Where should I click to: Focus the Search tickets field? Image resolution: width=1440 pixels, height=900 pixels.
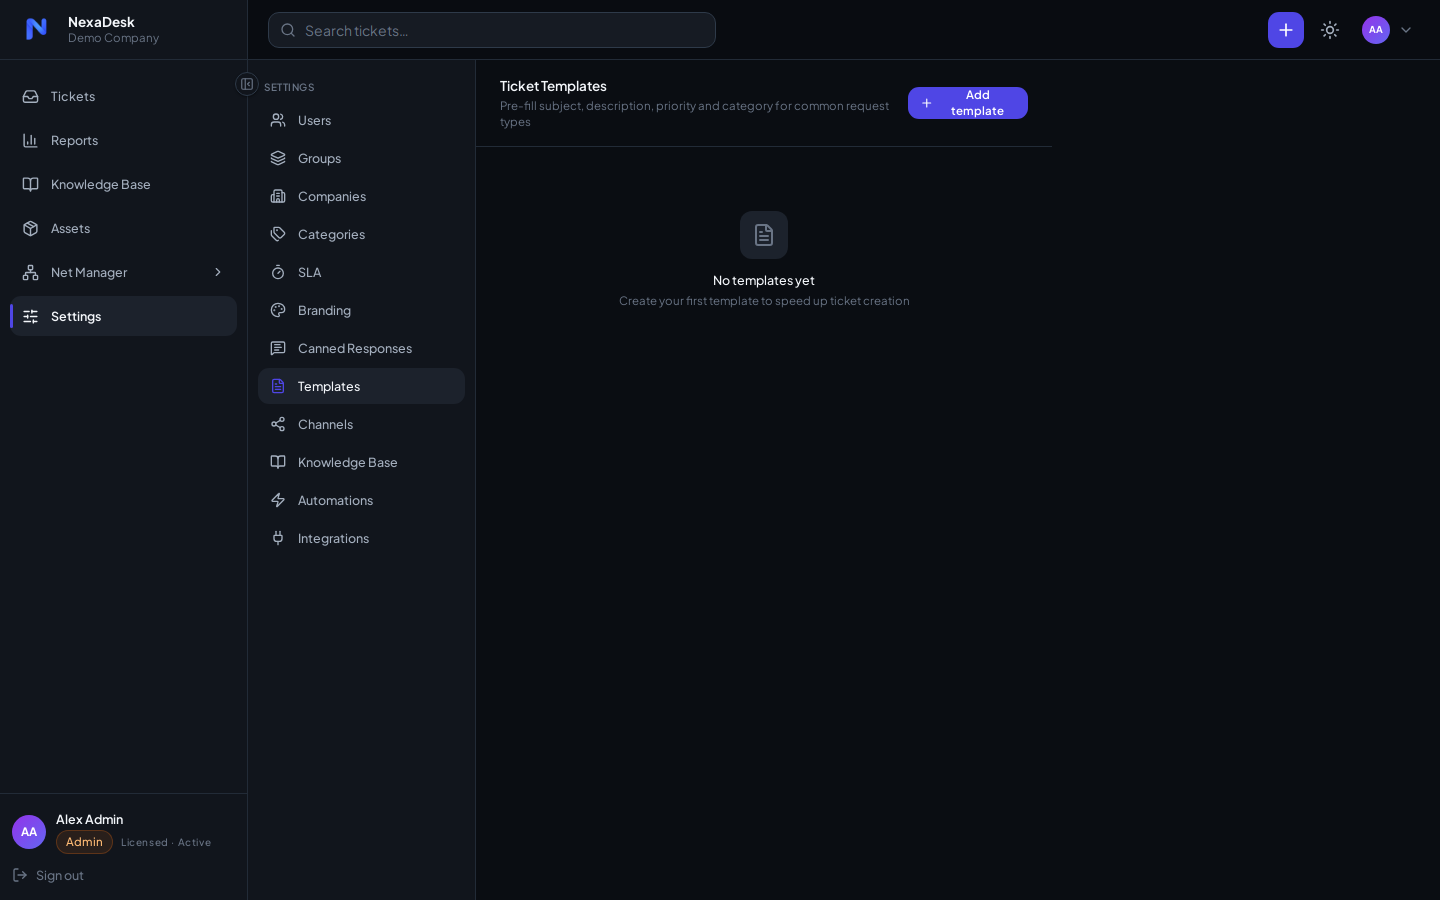click(x=492, y=30)
